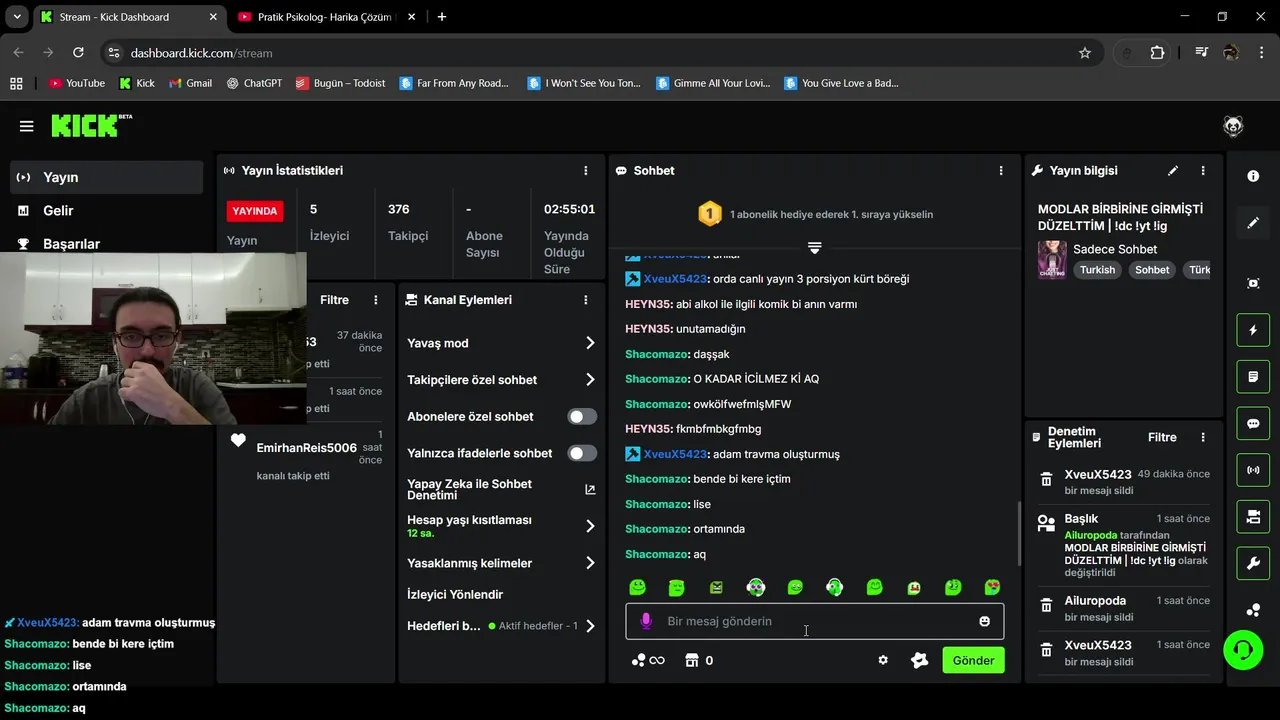
Task: Click the camera icon in the right sidebar
Action: tap(1253, 517)
